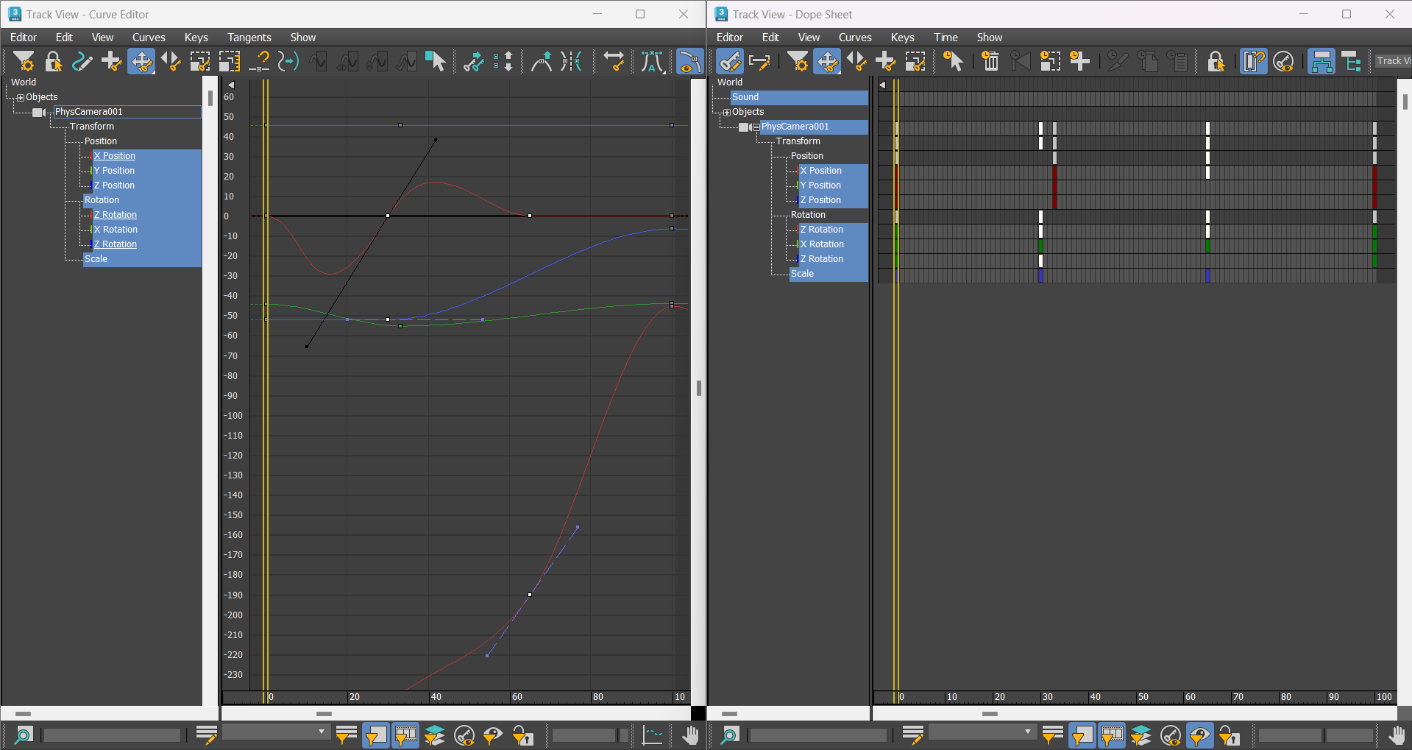Viewport: 1412px width, 750px height.
Task: Click Dope Sheet horizontal scrollbar thumb
Action: [x=990, y=714]
